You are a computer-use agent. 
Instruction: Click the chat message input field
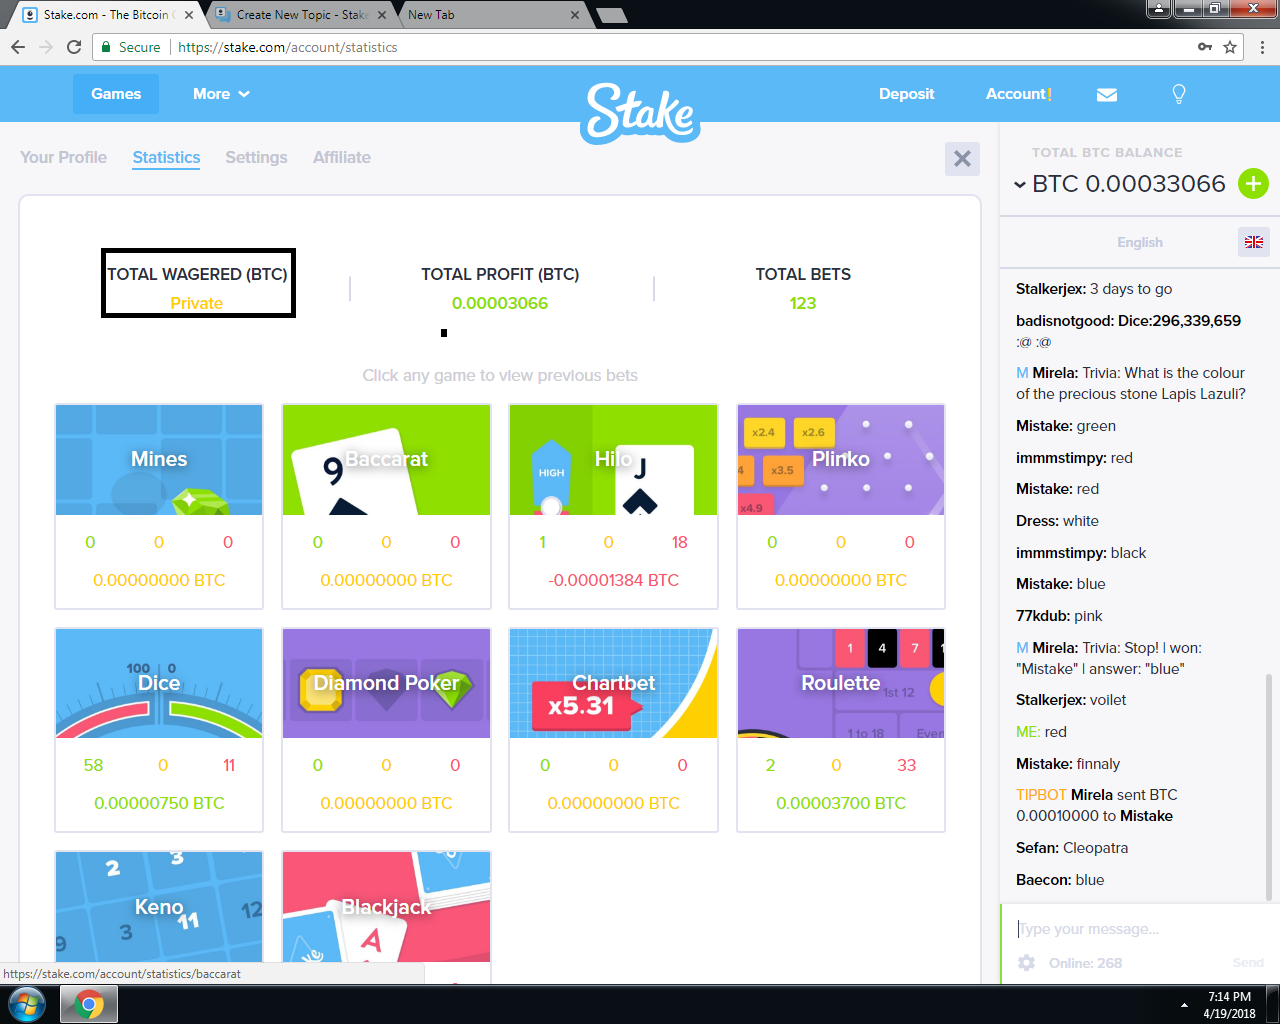click(1138, 929)
